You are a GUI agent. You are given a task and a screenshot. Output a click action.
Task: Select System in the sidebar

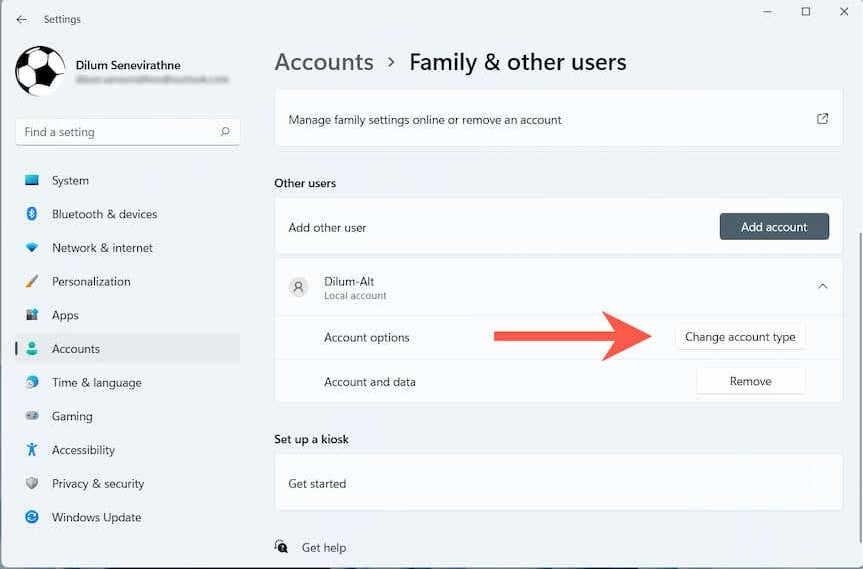[70, 181]
